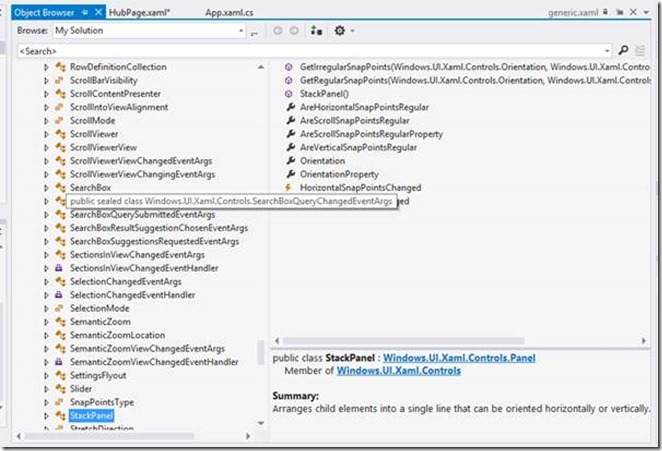Screen dimensions: 662x451
Task: Click inside the Search input field
Action: click(x=310, y=51)
